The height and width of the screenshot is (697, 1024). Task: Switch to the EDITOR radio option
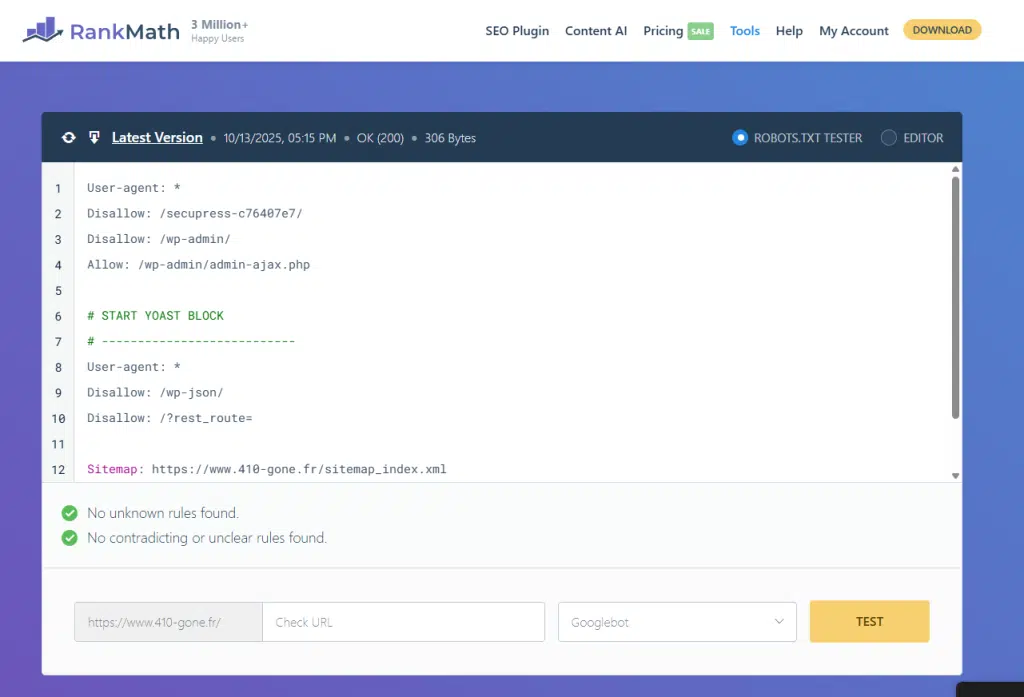pyautogui.click(x=888, y=138)
